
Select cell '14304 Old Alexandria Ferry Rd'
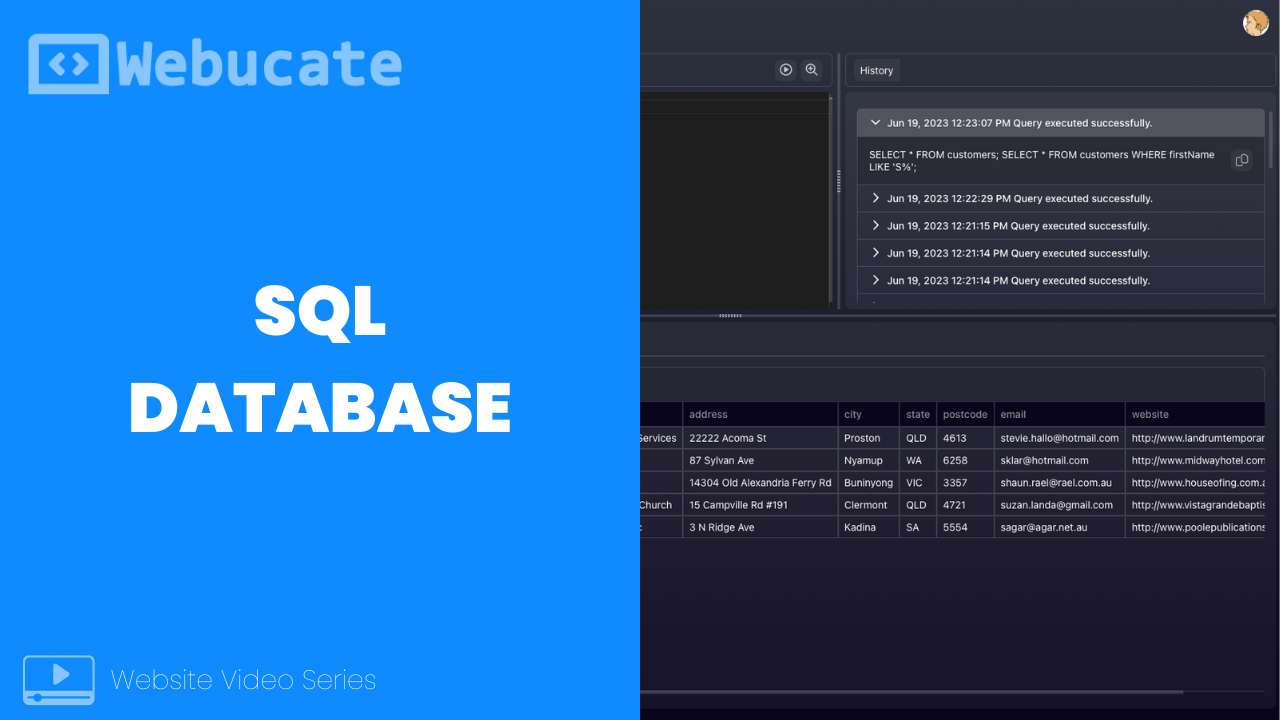760,483
